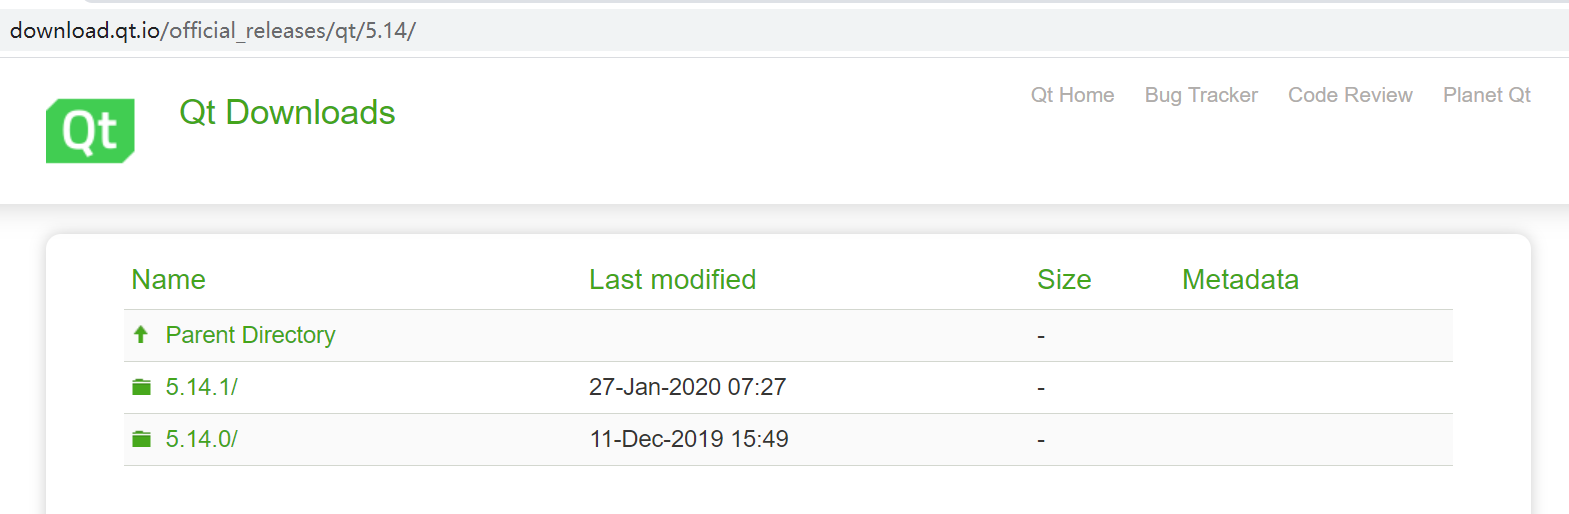Click the up arrow icon beside Parent Directory
The image size is (1569, 514).
coord(141,334)
